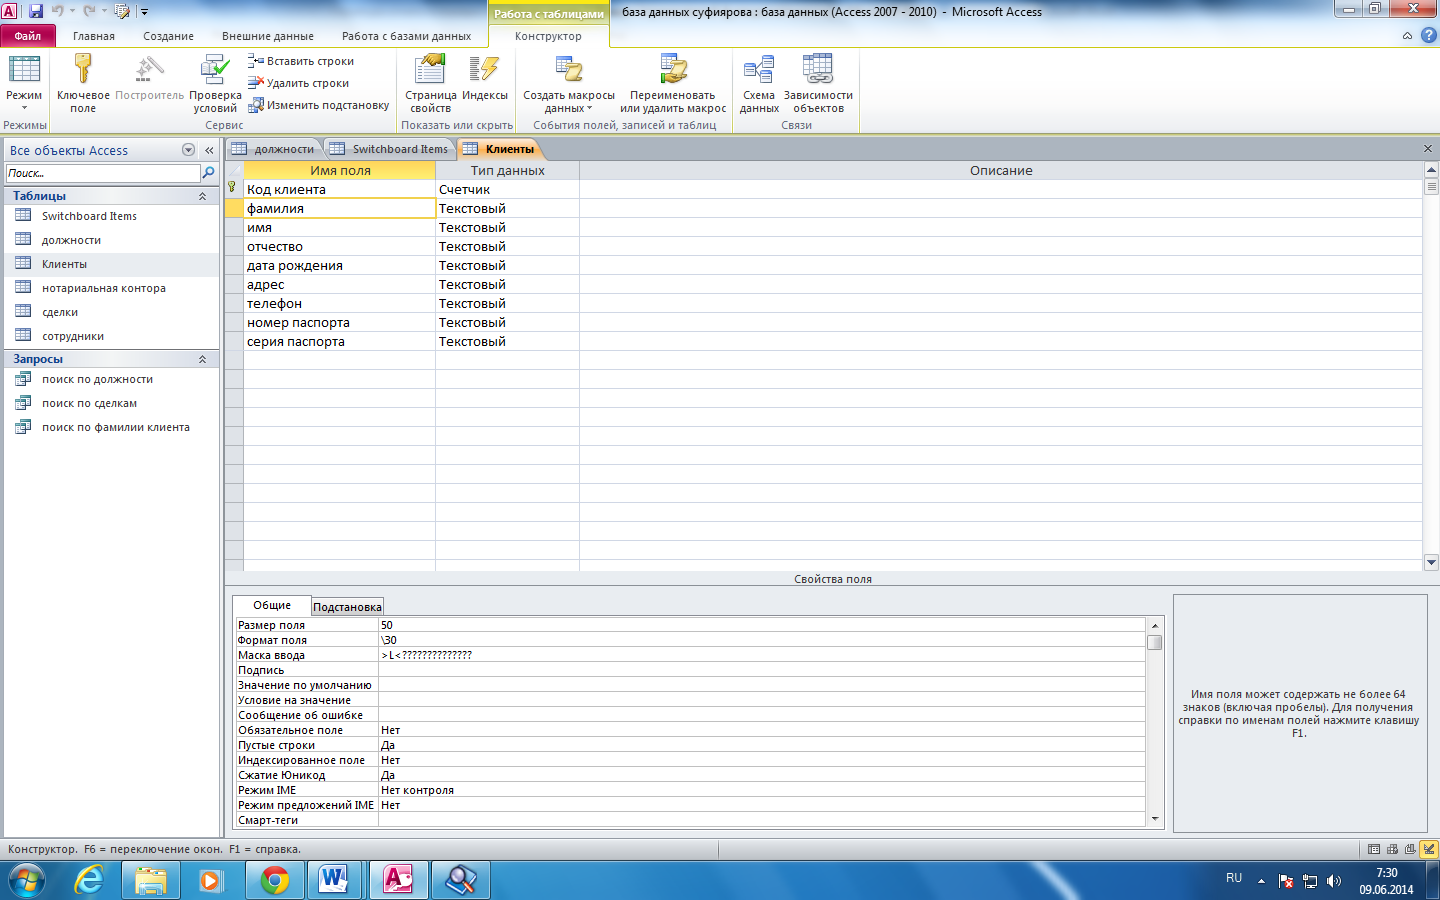Click the телефон field name cell
Screen dimensions: 1440x900
(x=339, y=303)
